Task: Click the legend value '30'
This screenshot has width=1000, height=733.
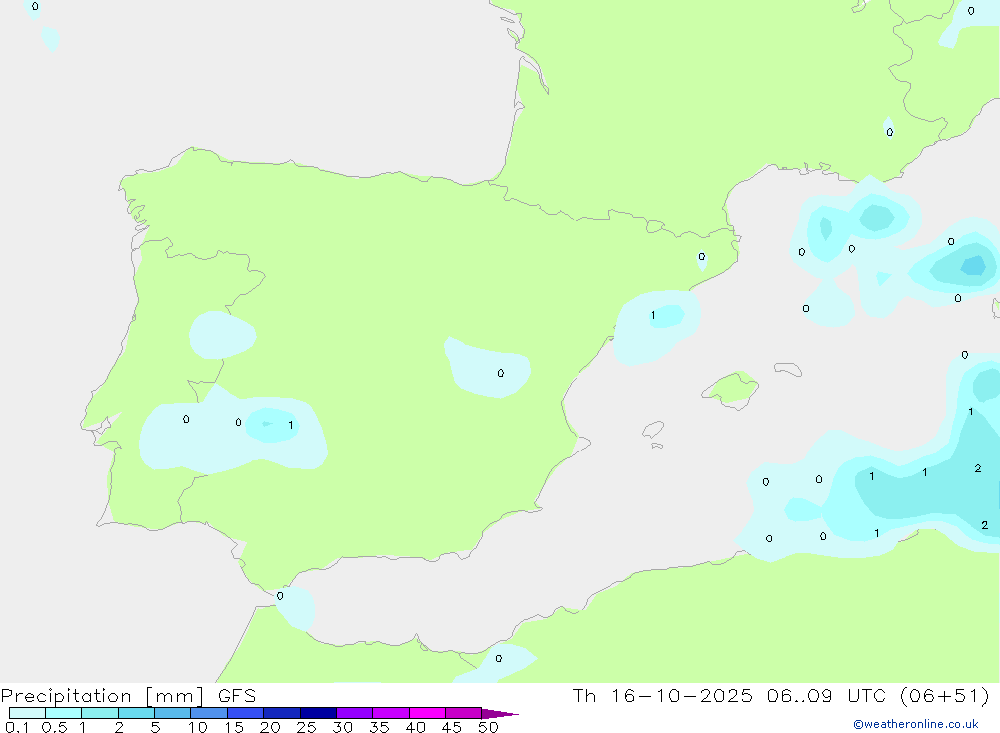Action: [x=342, y=727]
